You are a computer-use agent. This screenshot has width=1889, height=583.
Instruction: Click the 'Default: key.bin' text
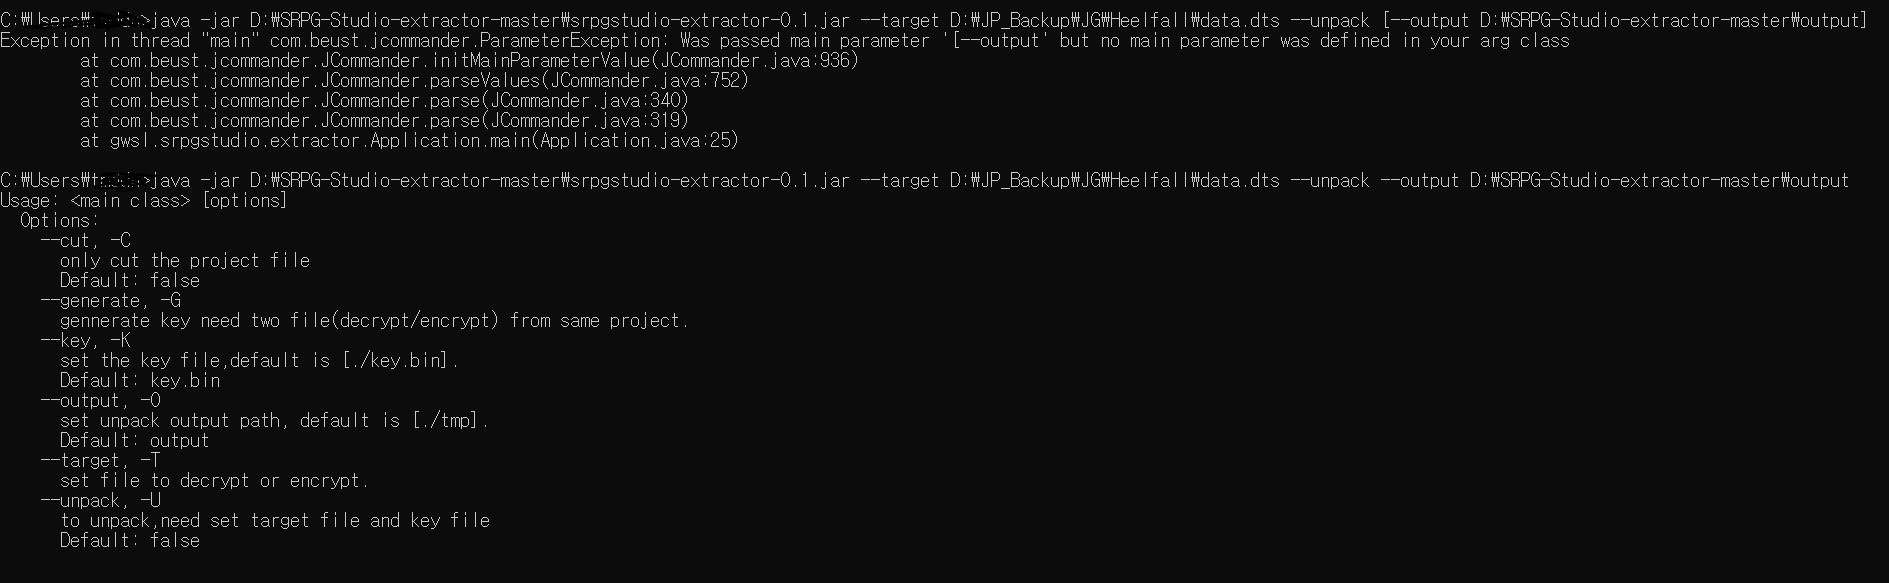tap(140, 381)
